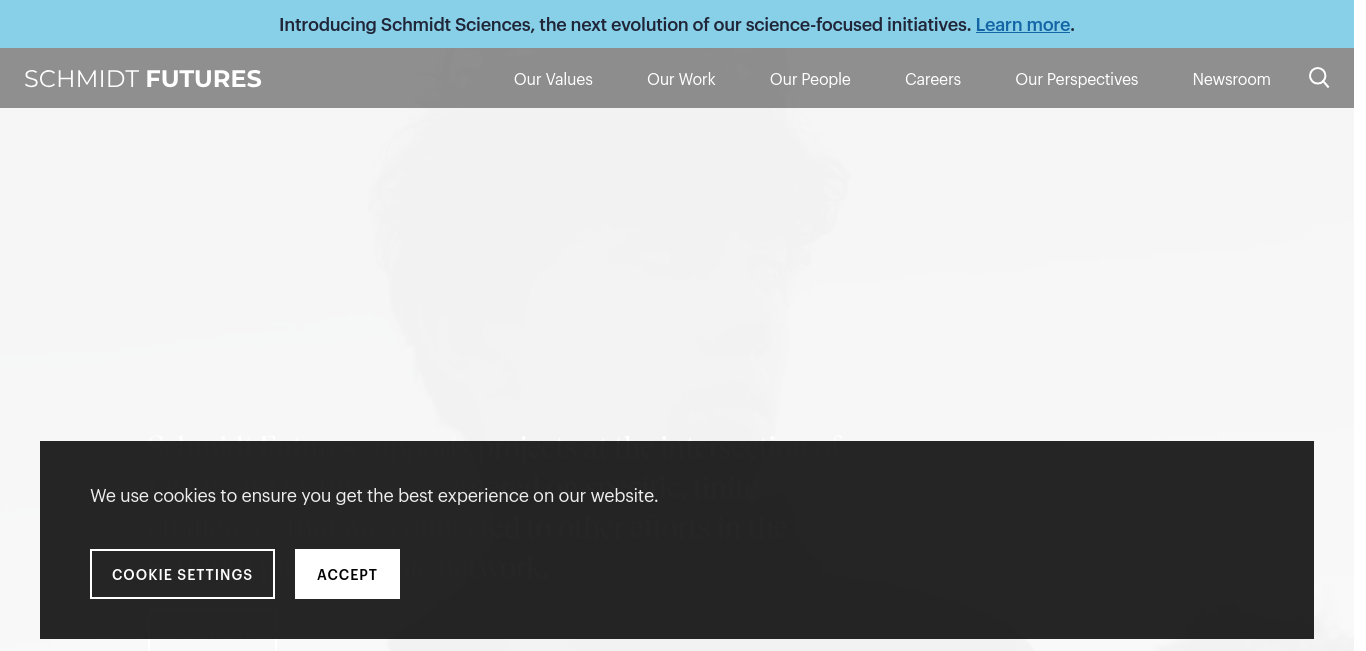
Task: Click the SCHMIDT word in header logo
Action: 82,79
